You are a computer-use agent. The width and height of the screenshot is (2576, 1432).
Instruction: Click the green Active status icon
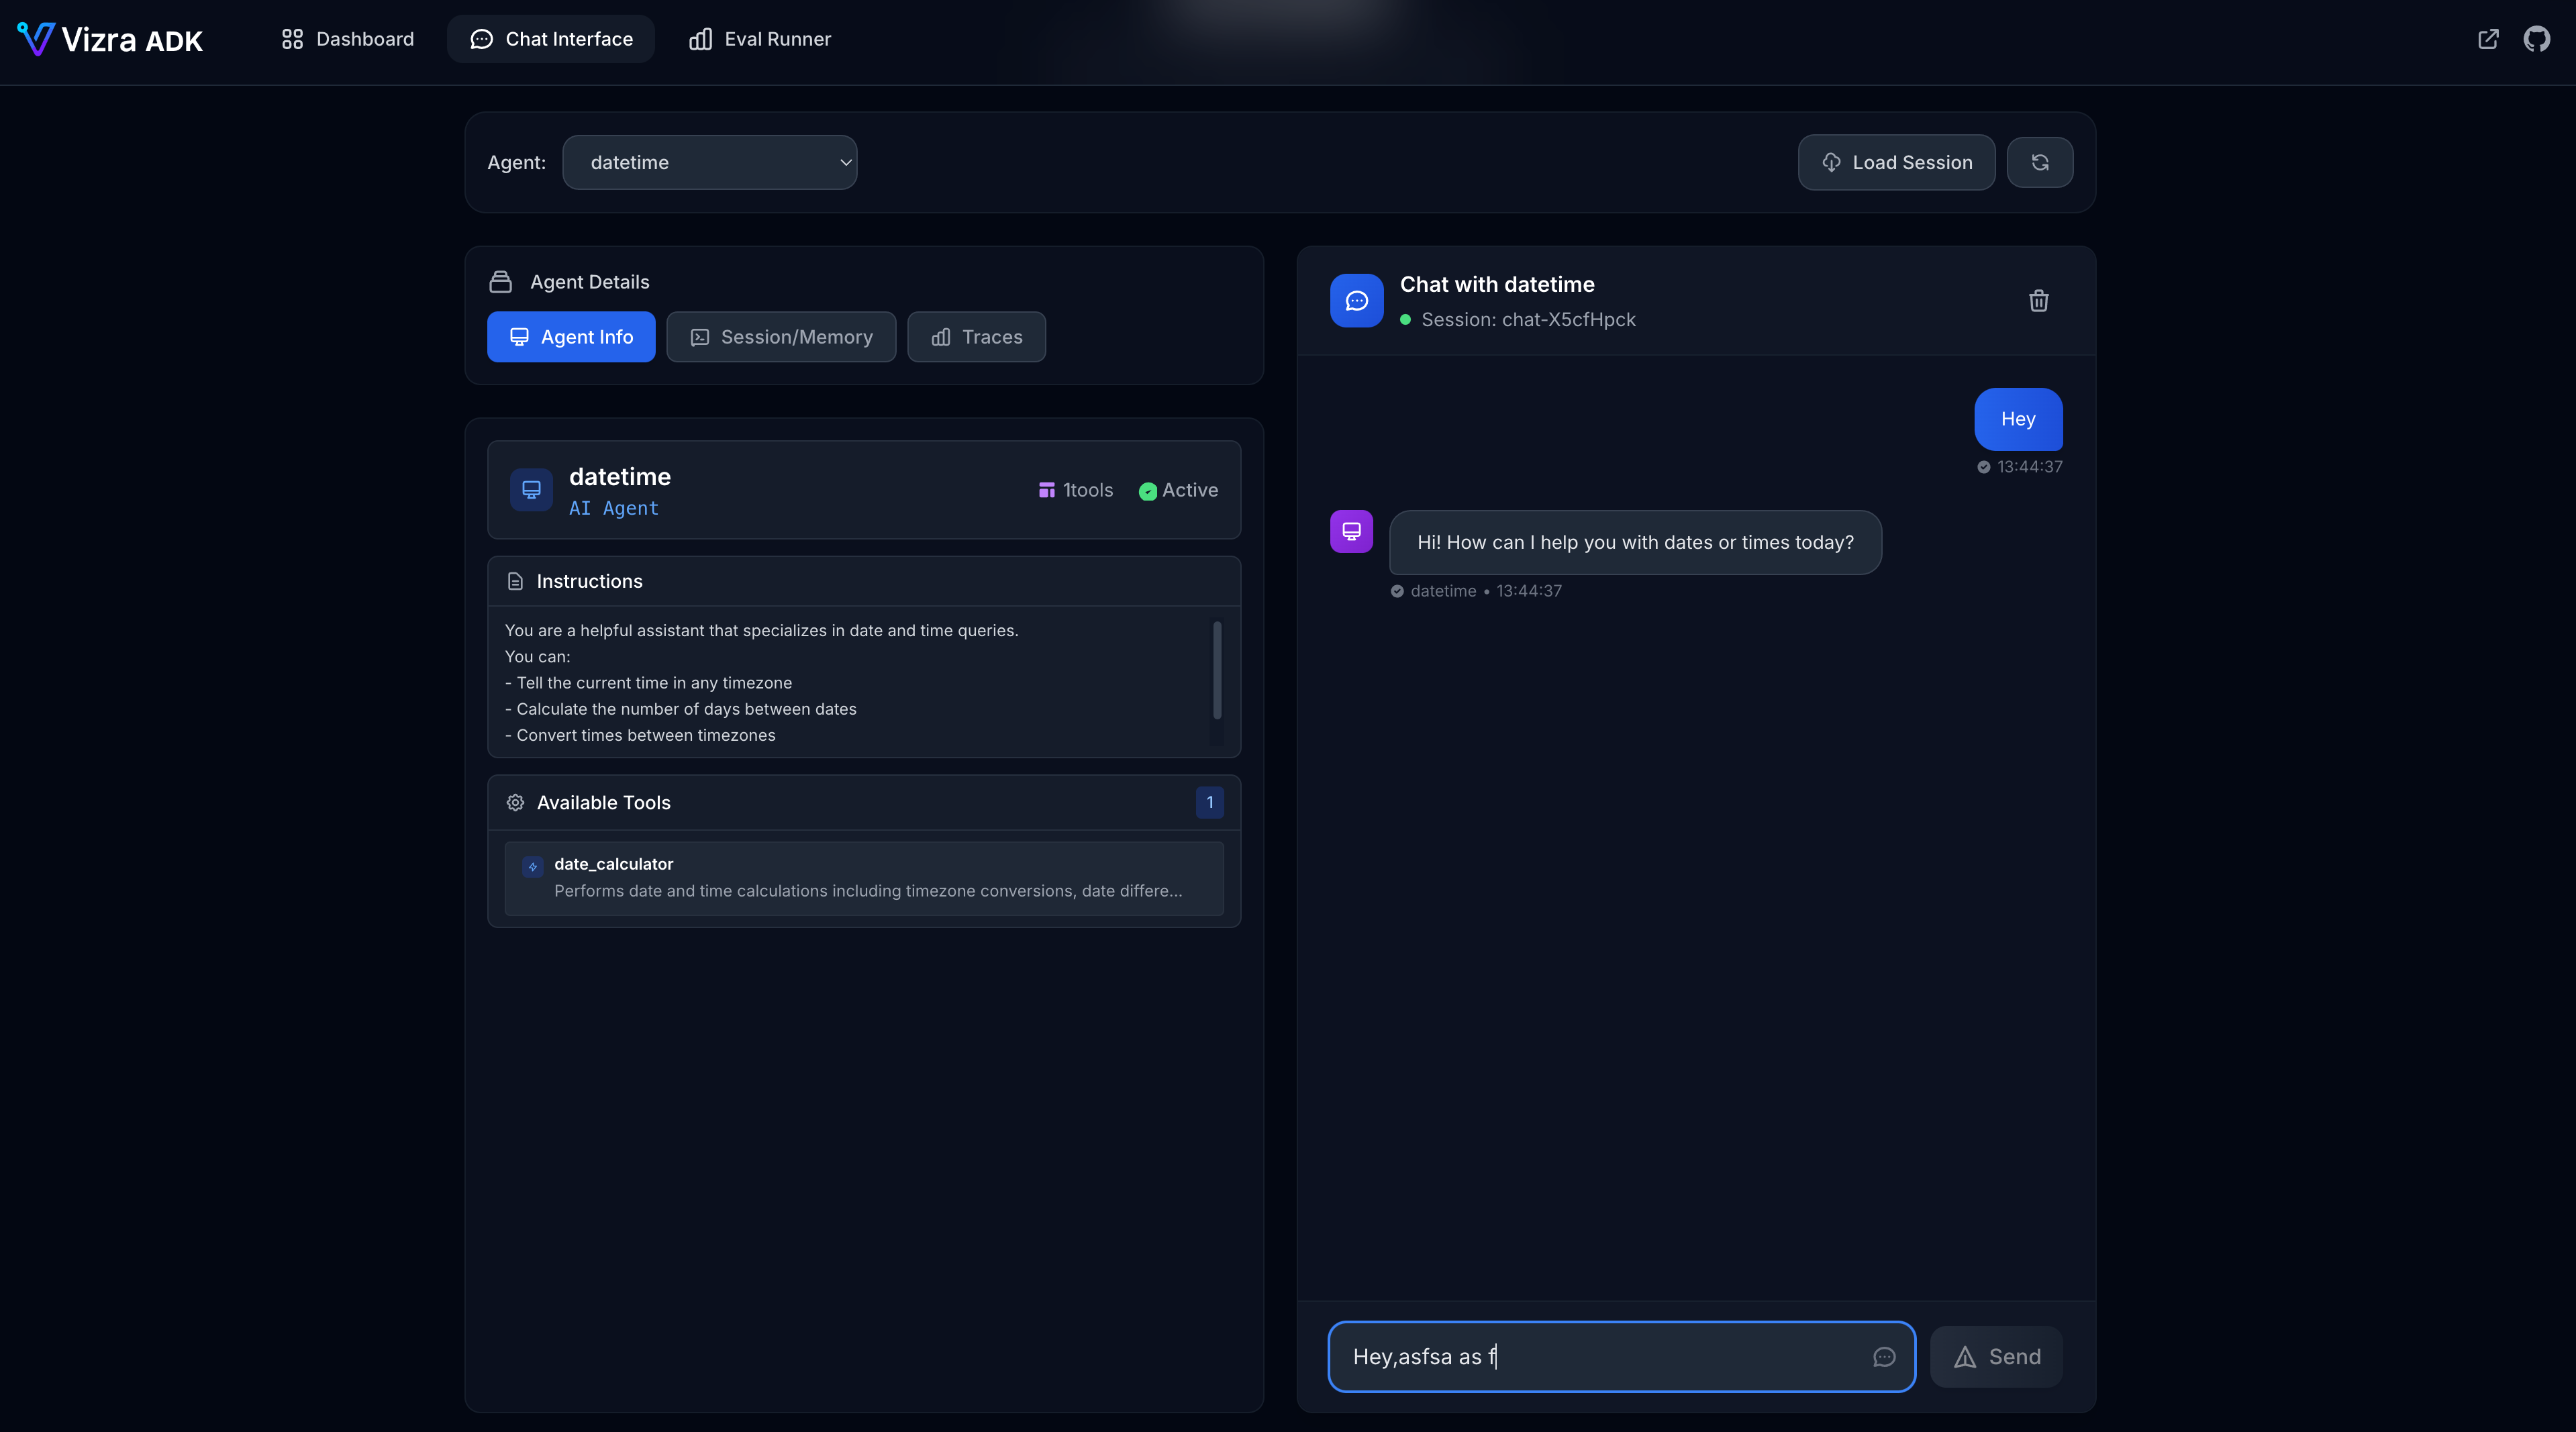1148,491
